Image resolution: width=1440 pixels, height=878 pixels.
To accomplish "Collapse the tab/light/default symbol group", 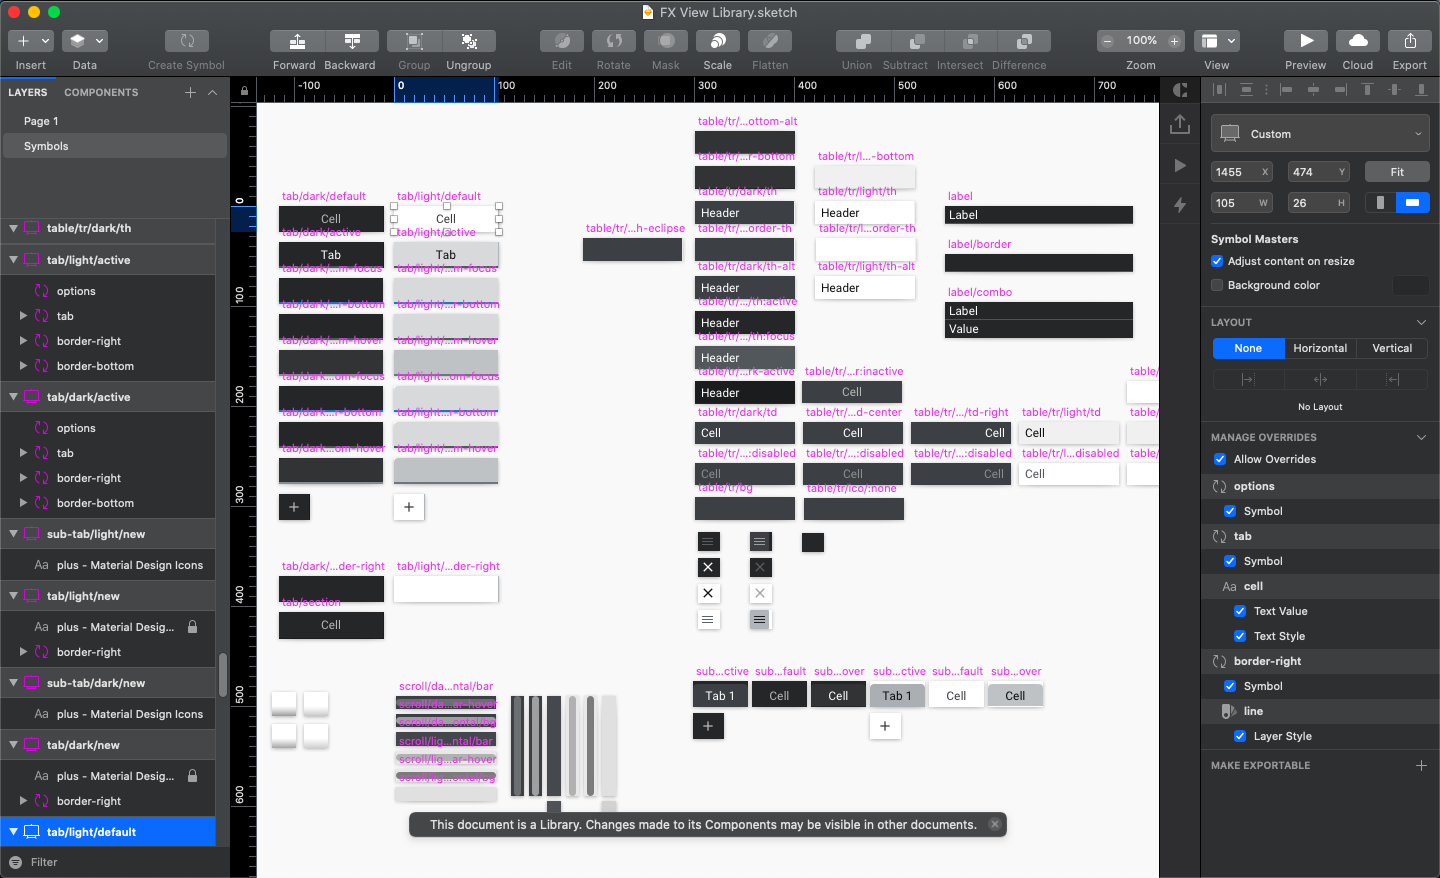I will click(13, 832).
